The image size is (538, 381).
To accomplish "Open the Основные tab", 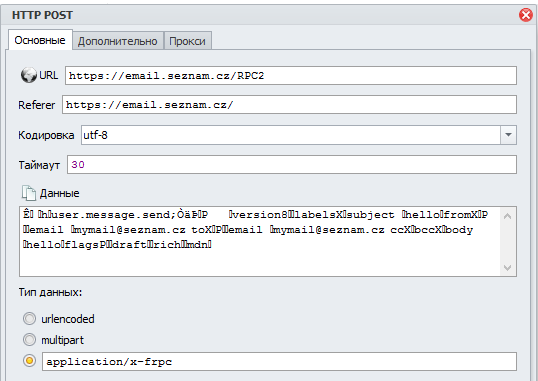I will pos(40,40).
